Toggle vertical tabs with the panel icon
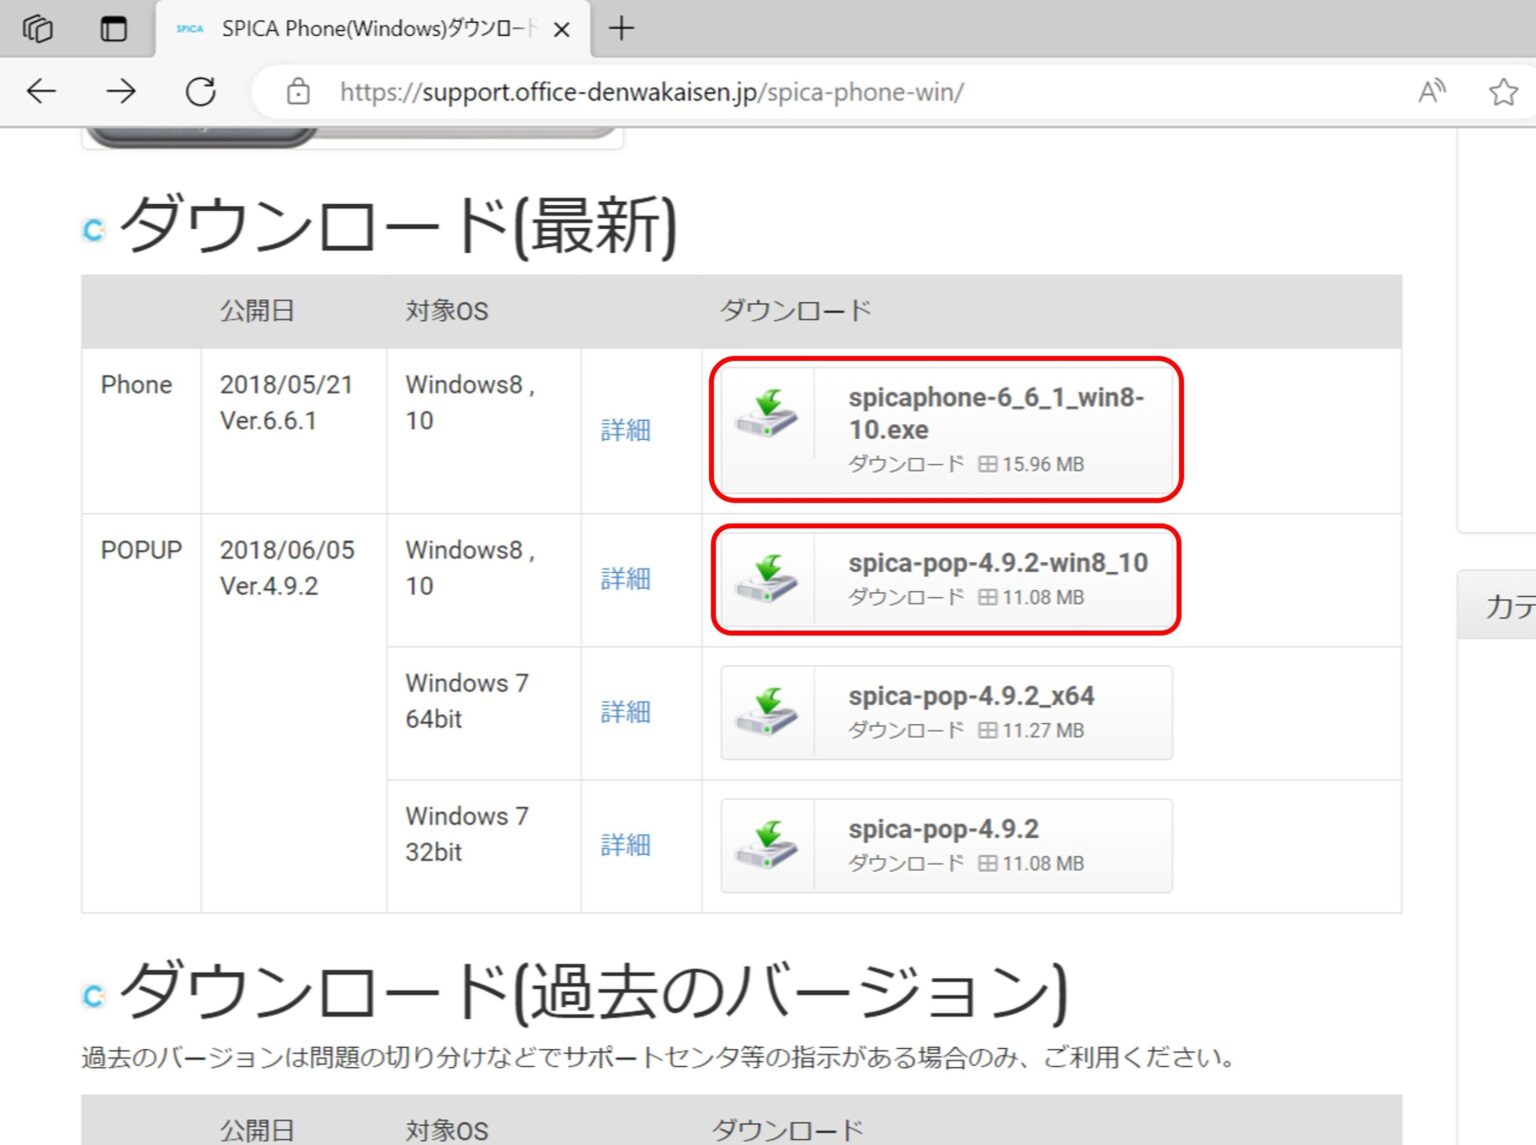1536x1145 pixels. 113,28
